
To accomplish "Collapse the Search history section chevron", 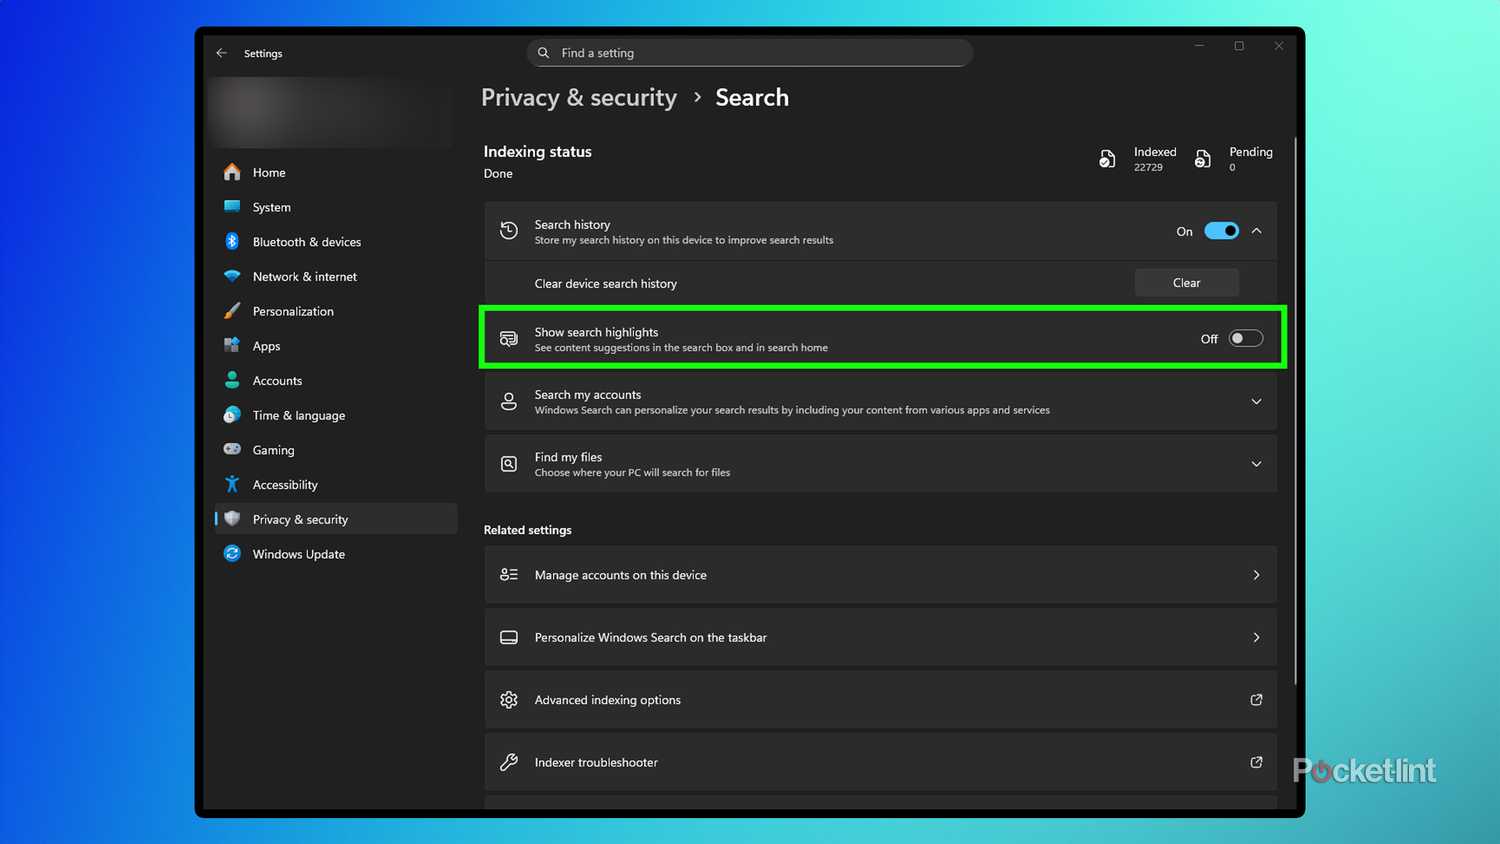I will [x=1257, y=230].
